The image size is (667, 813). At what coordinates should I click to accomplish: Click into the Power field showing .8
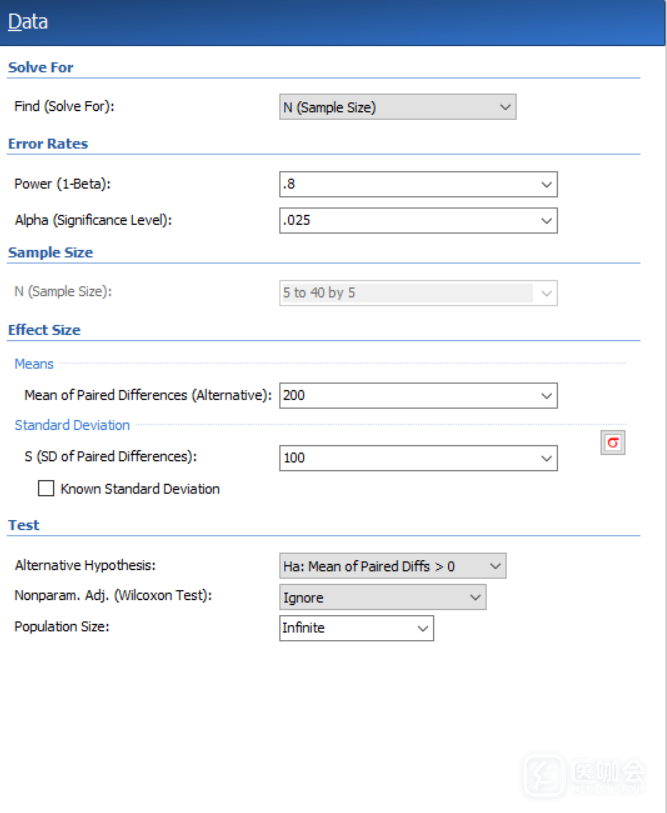point(405,184)
